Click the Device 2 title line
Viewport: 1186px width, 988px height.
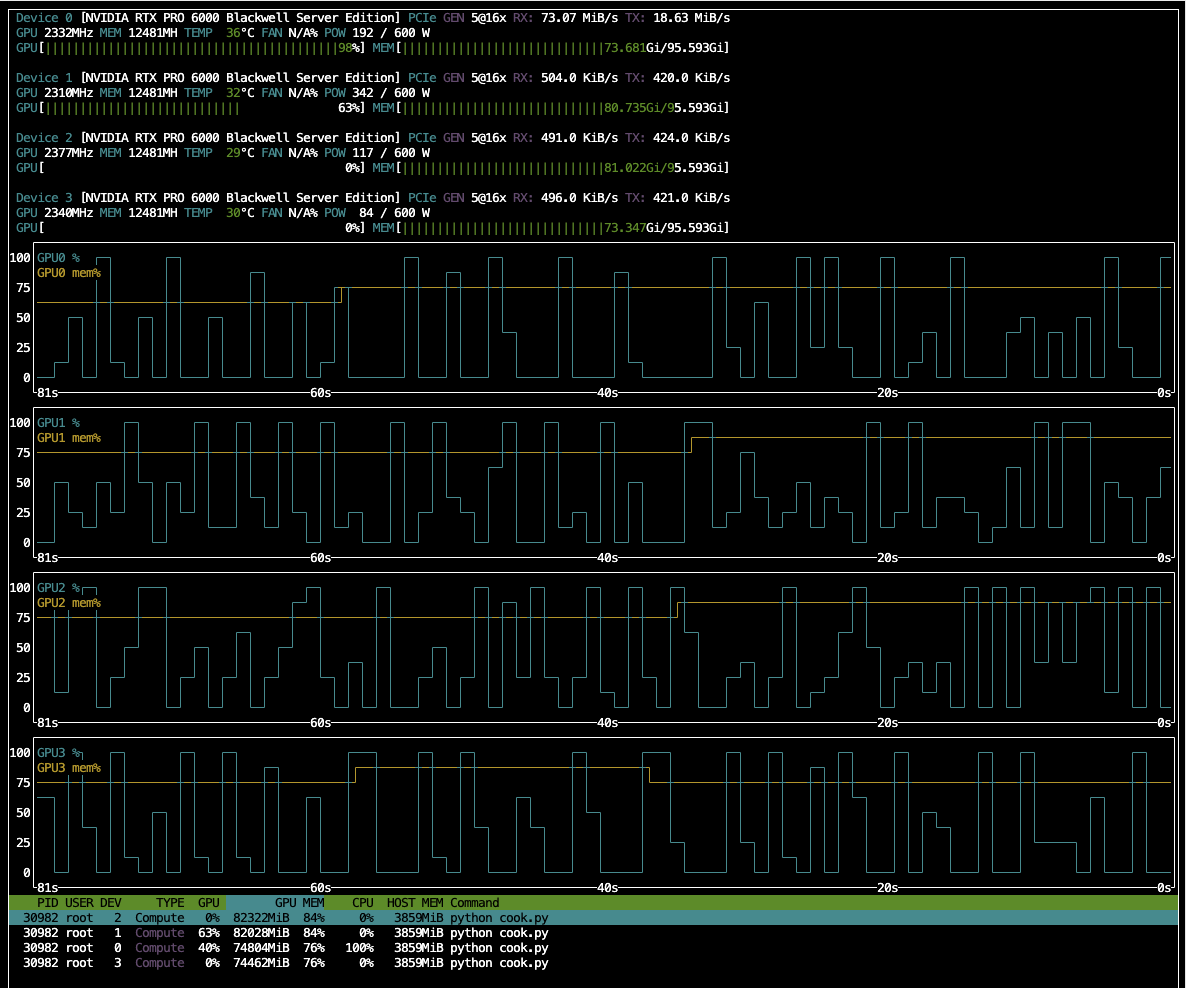click(x=373, y=138)
